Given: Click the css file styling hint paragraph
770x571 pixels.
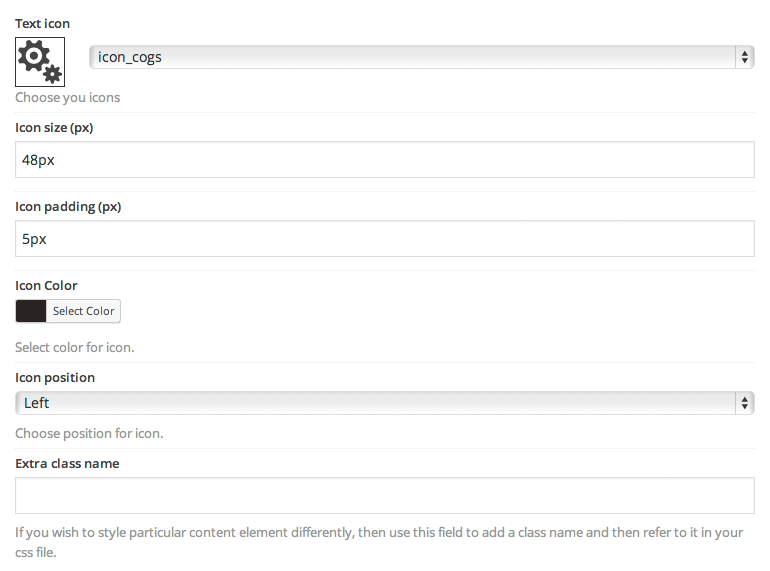Looking at the screenshot, I should (x=379, y=543).
